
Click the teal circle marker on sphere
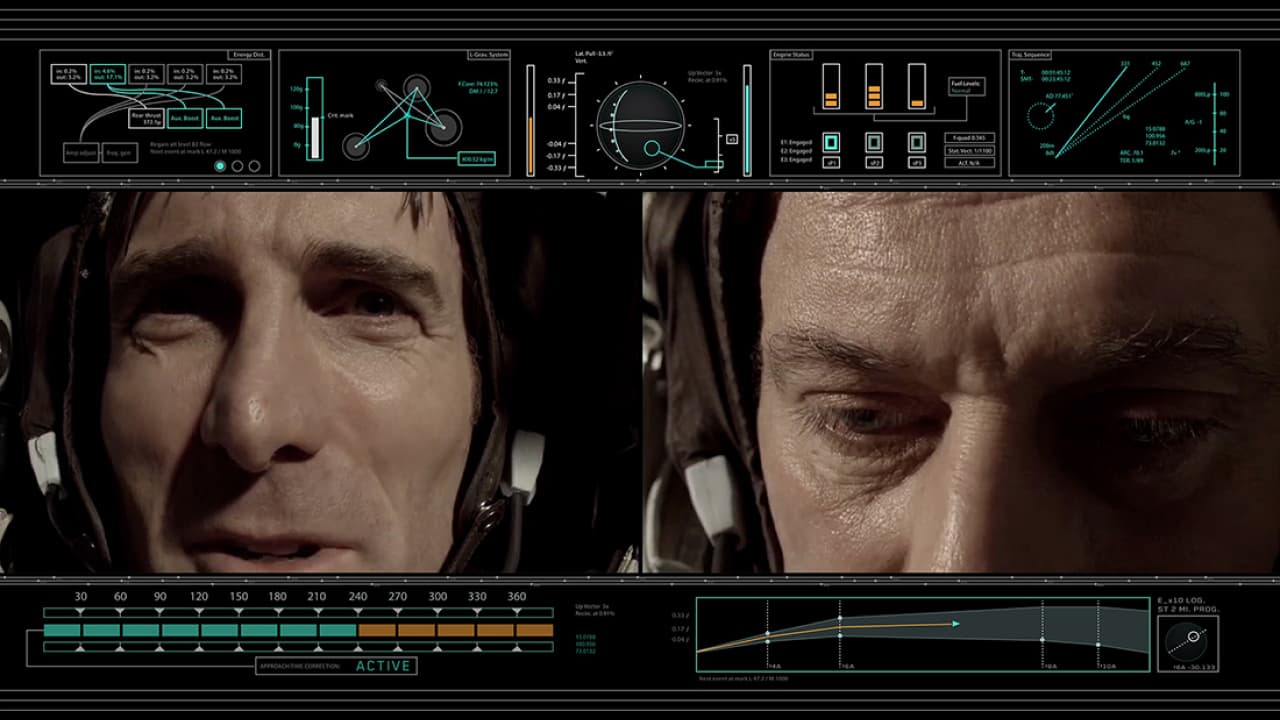coord(652,150)
